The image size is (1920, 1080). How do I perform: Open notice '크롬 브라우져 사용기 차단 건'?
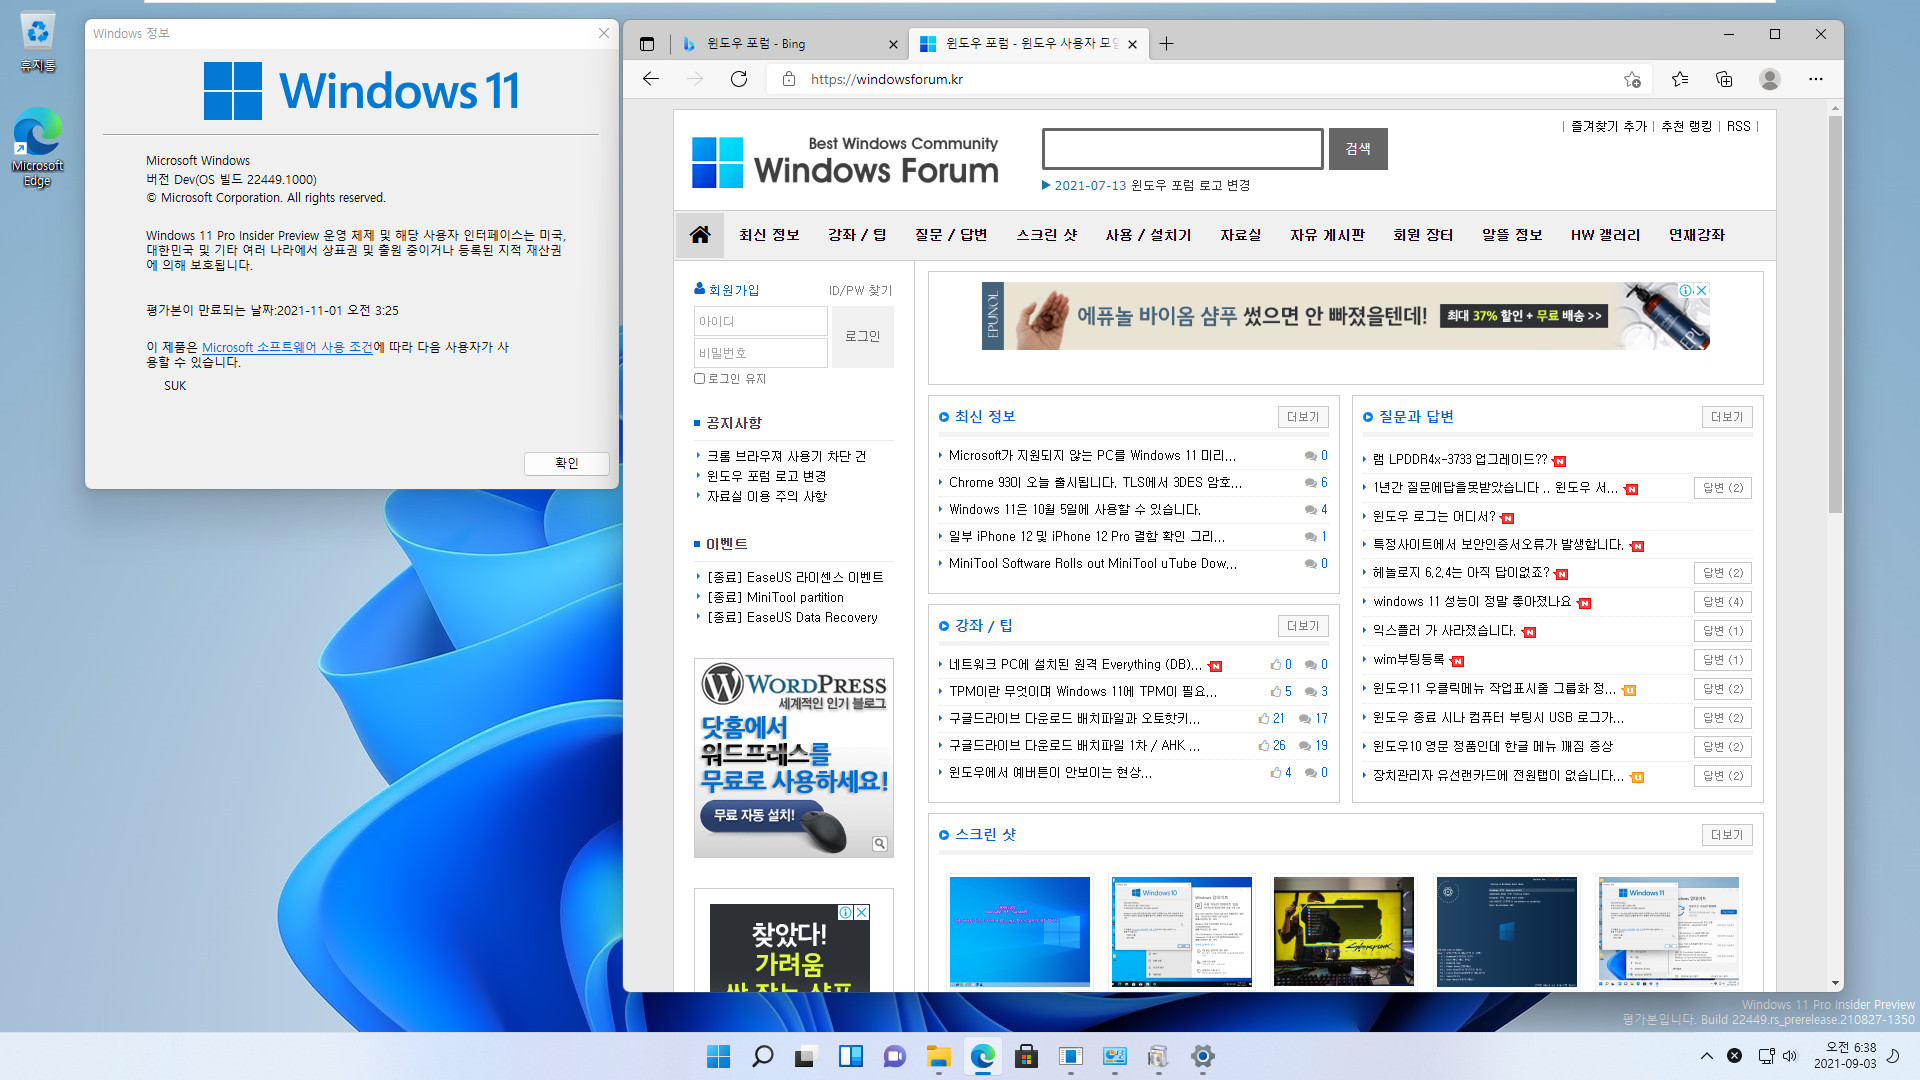coord(786,456)
